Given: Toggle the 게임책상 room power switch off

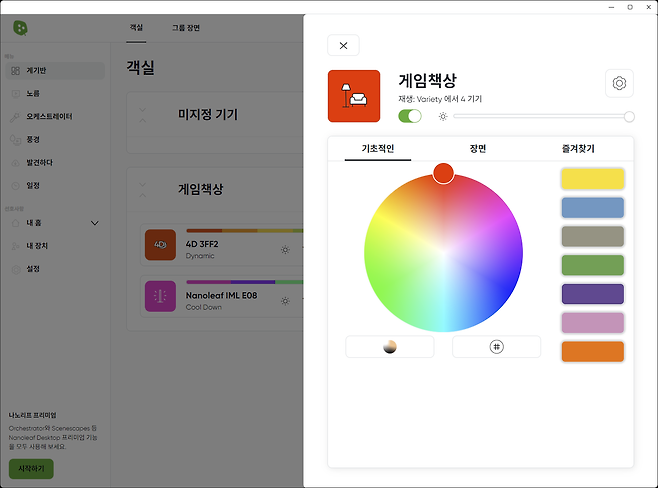Looking at the screenshot, I should tap(410, 116).
